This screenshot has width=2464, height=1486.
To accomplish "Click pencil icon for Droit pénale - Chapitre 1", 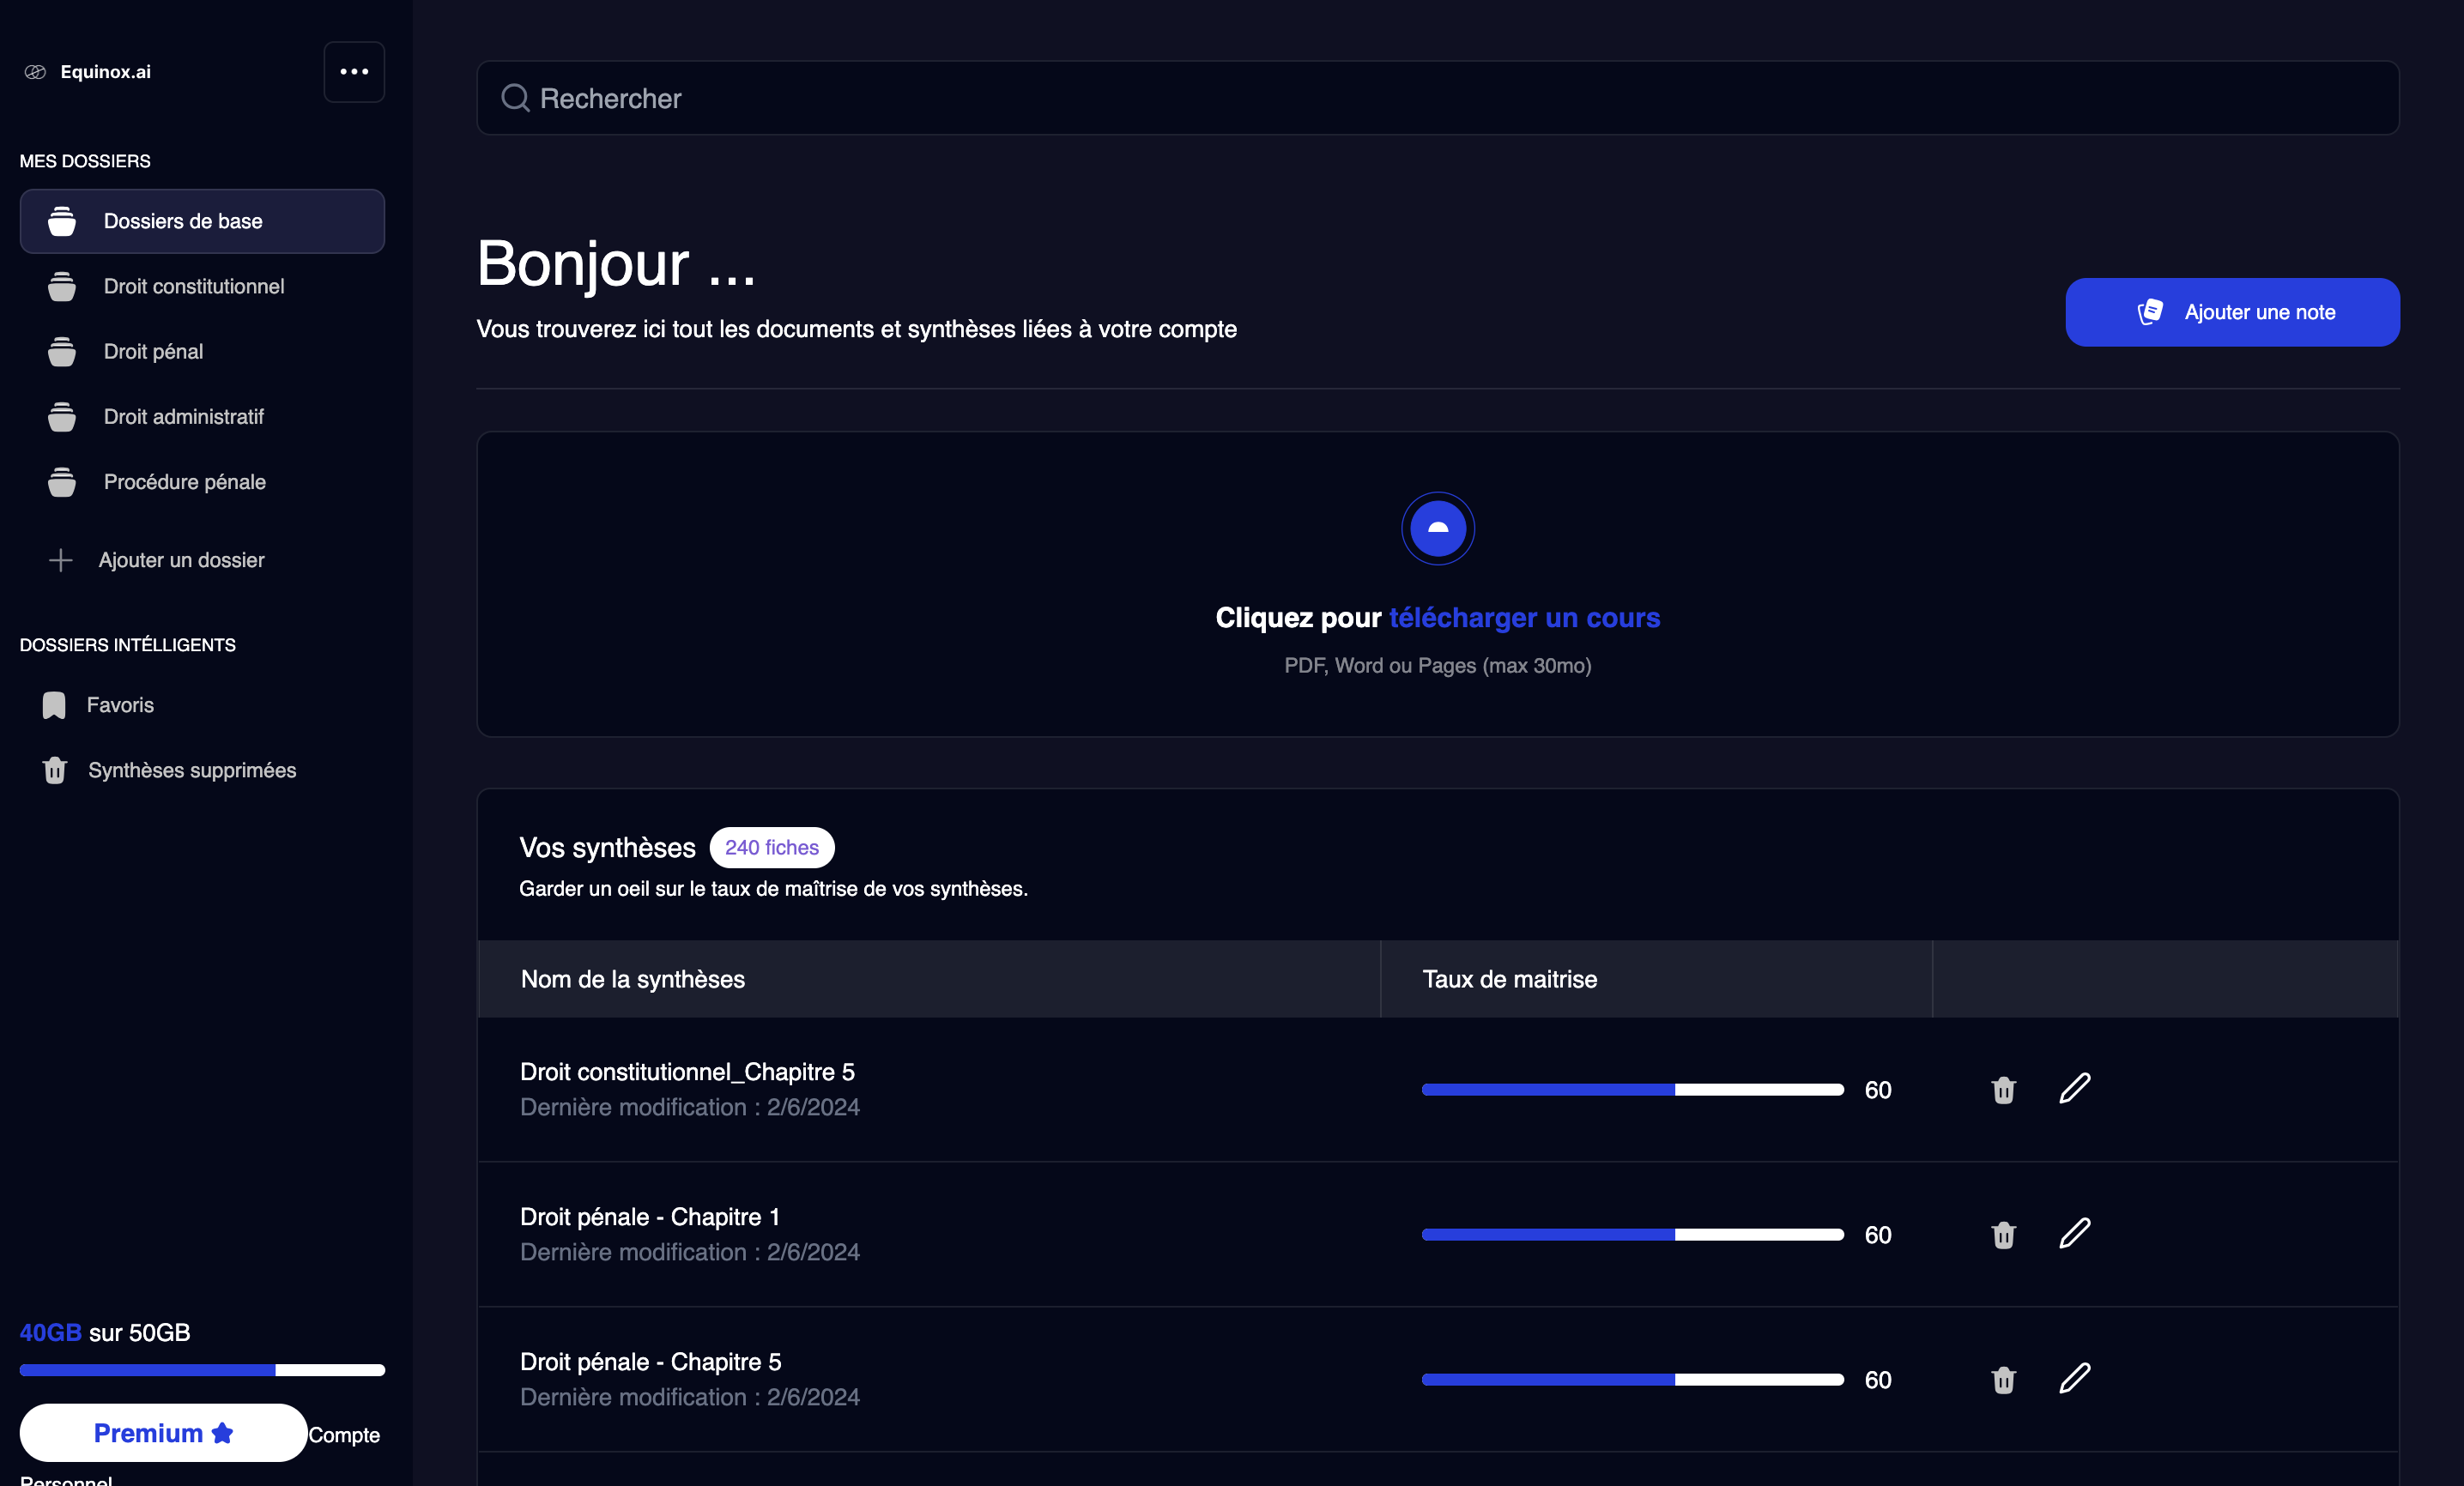I will coord(2075,1233).
